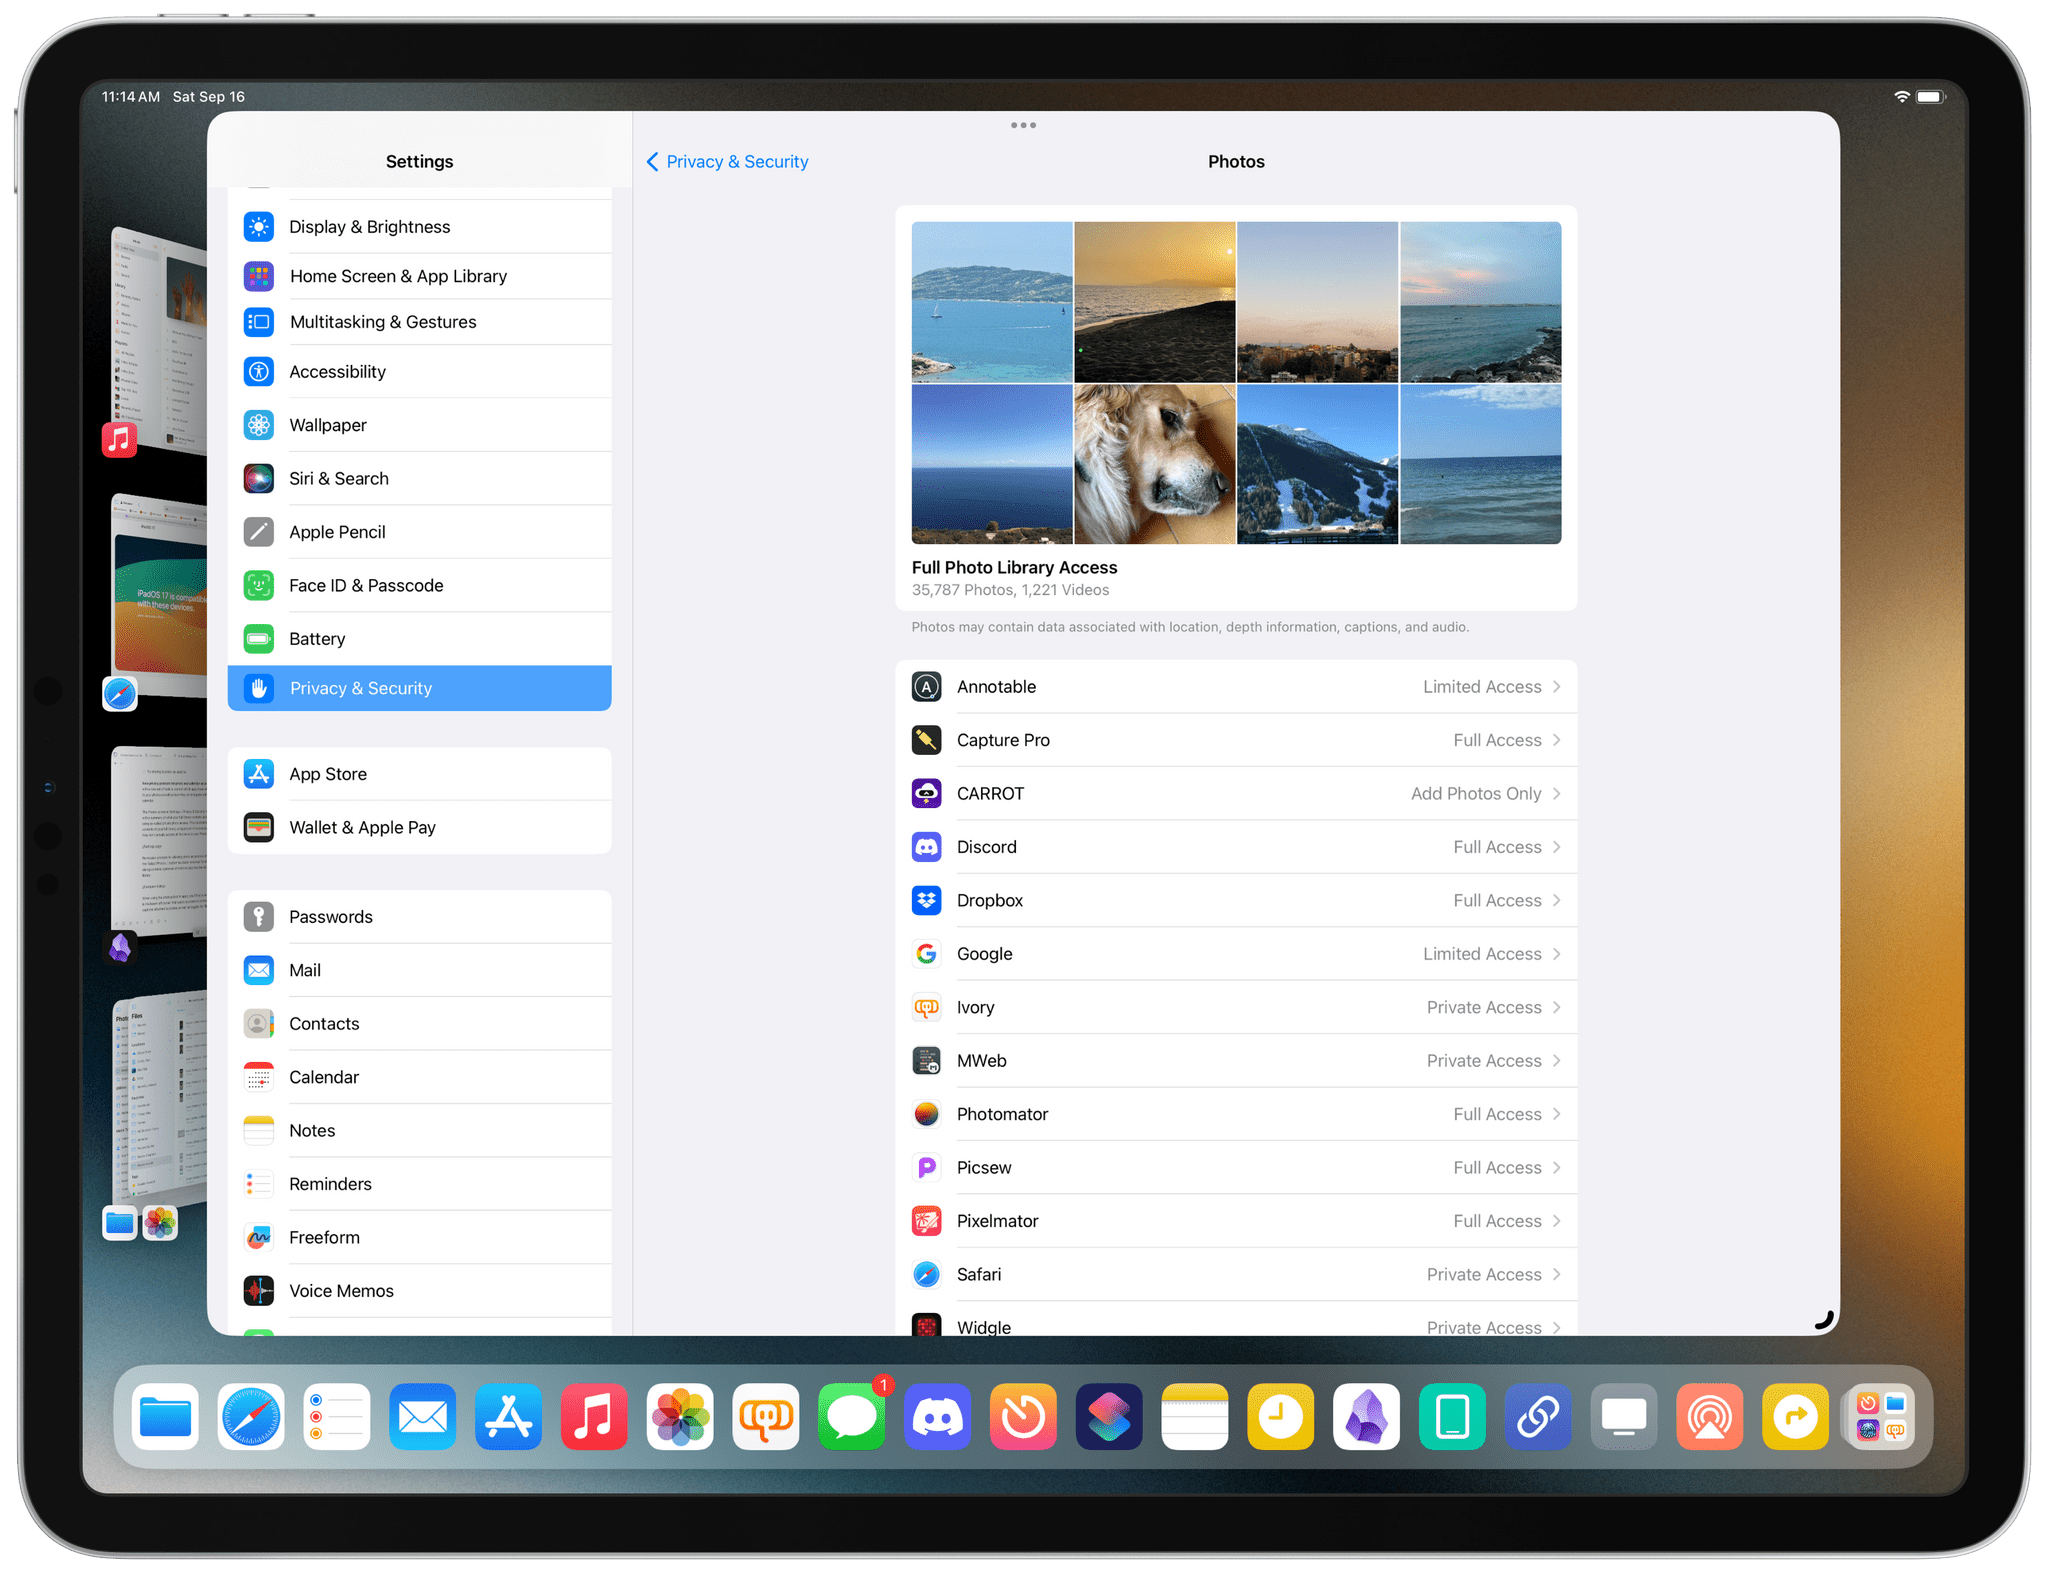Open the Shortcuts app in the dock
The height and width of the screenshot is (1576, 2048).
[x=1109, y=1417]
